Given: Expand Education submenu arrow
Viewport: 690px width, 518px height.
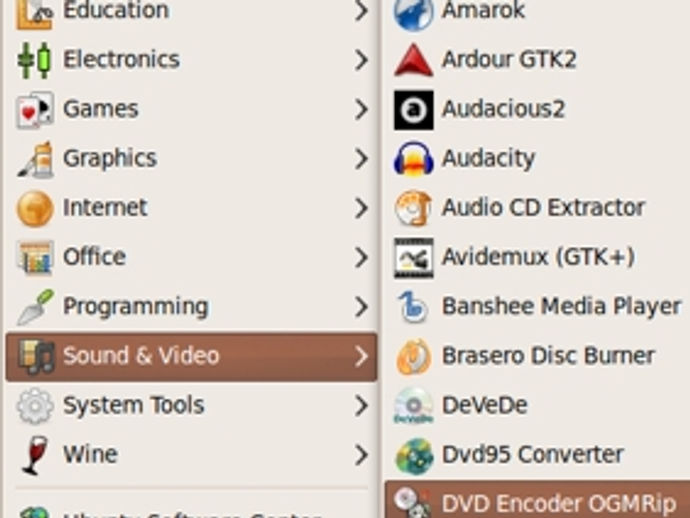Looking at the screenshot, I should [361, 11].
